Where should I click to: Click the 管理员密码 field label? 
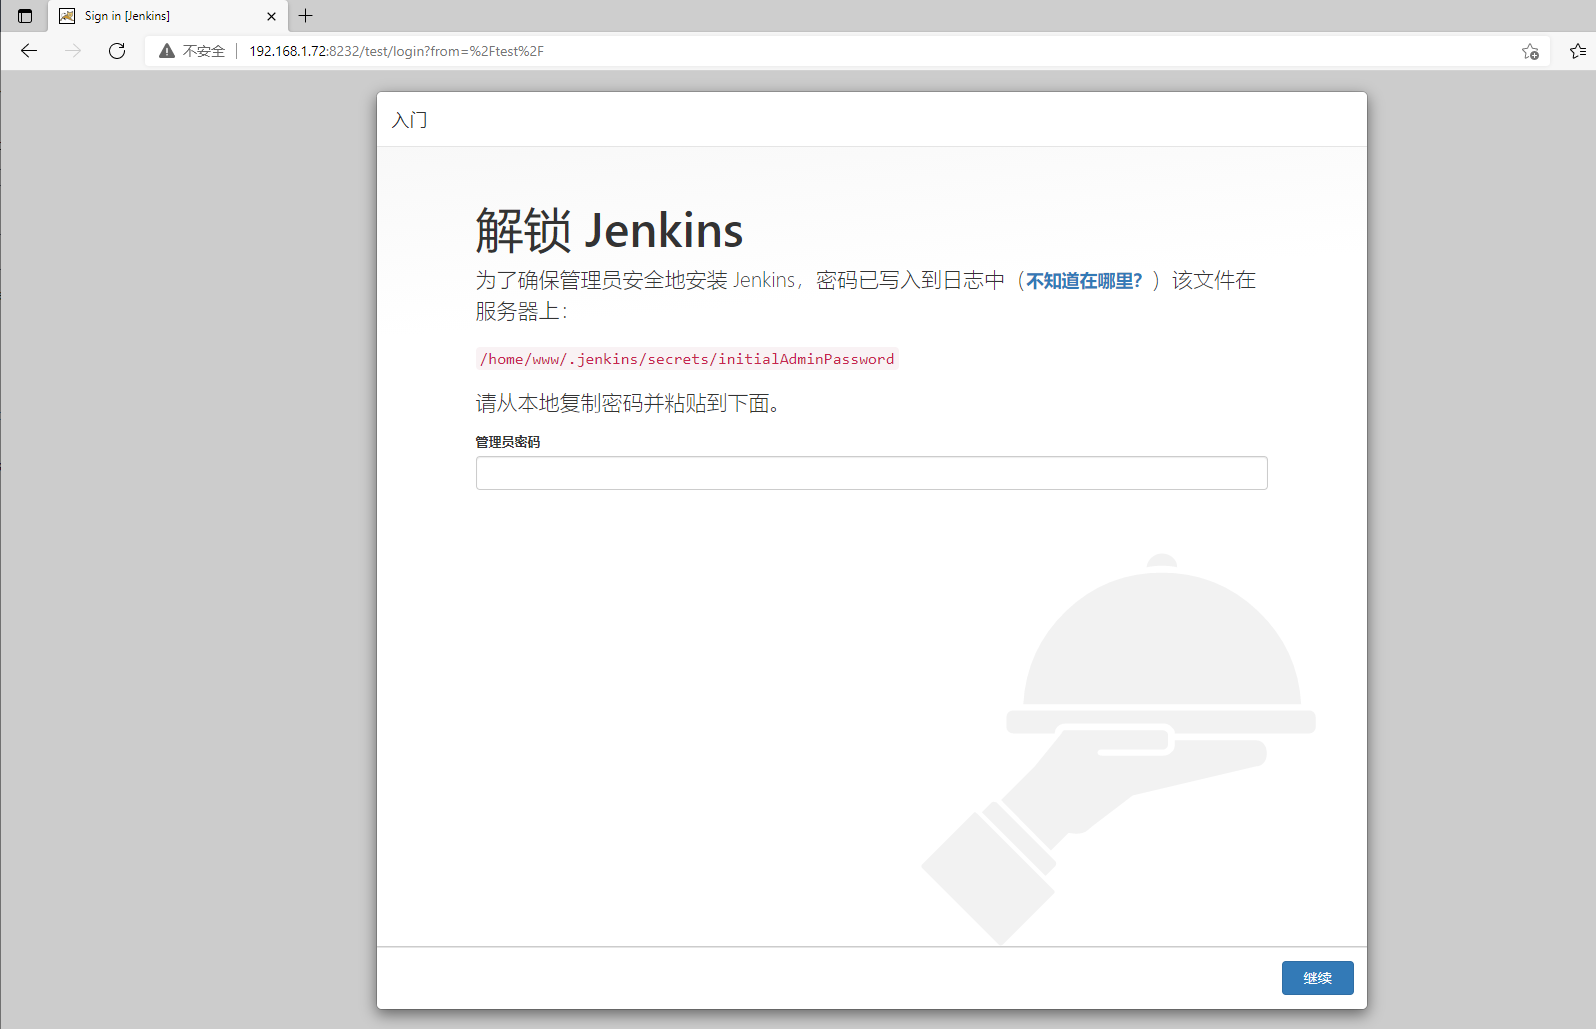(508, 442)
